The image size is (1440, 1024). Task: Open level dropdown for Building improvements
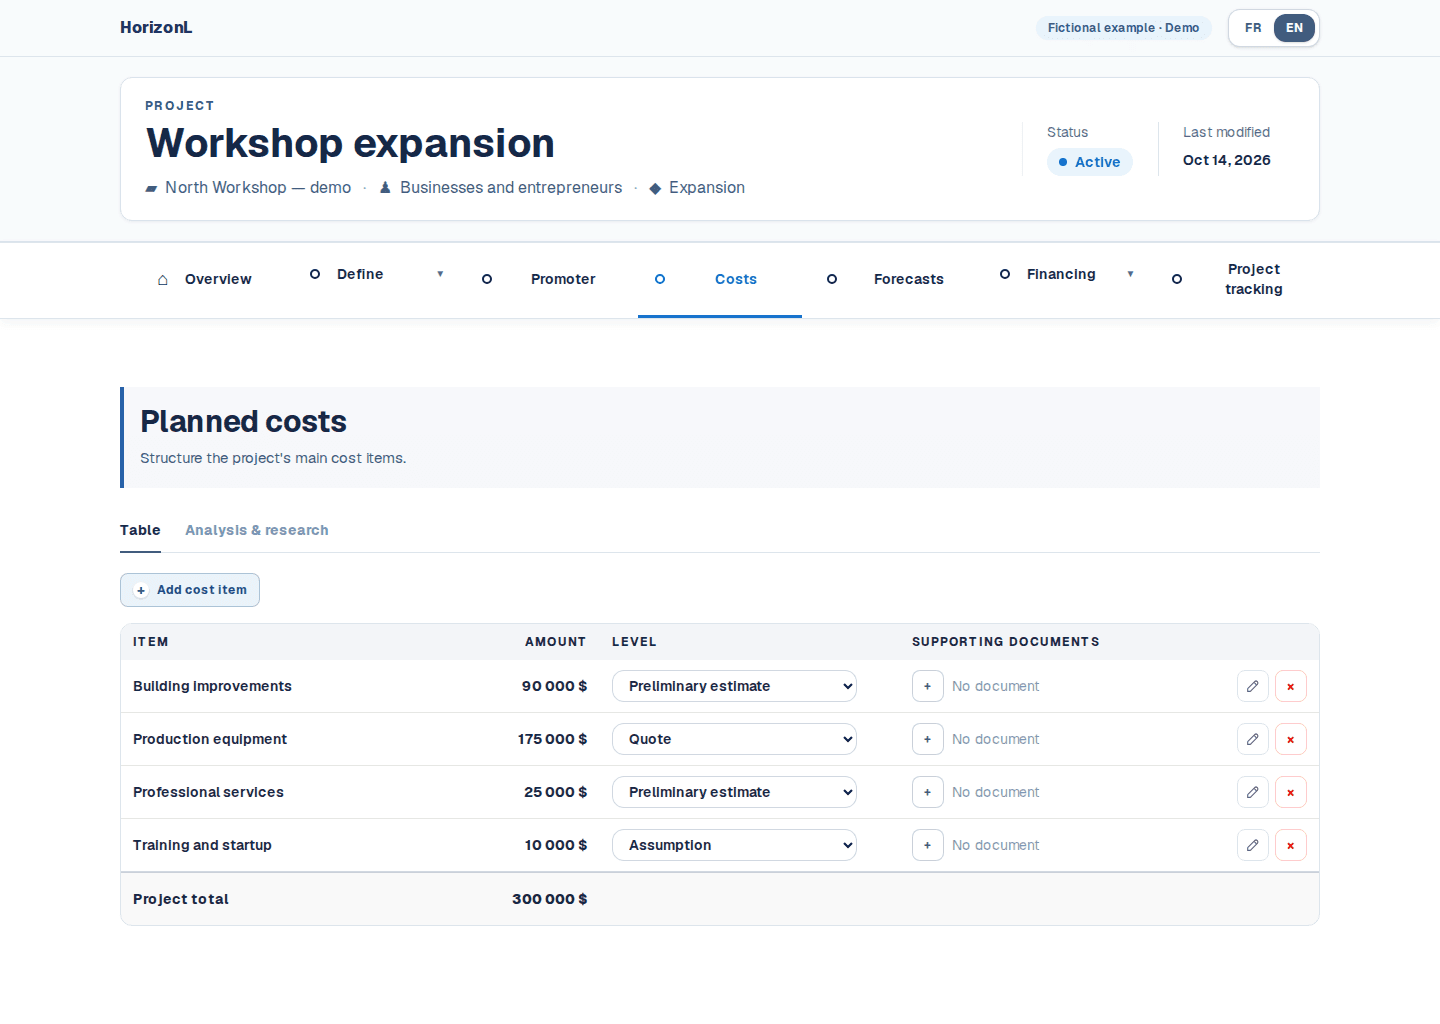coord(734,686)
